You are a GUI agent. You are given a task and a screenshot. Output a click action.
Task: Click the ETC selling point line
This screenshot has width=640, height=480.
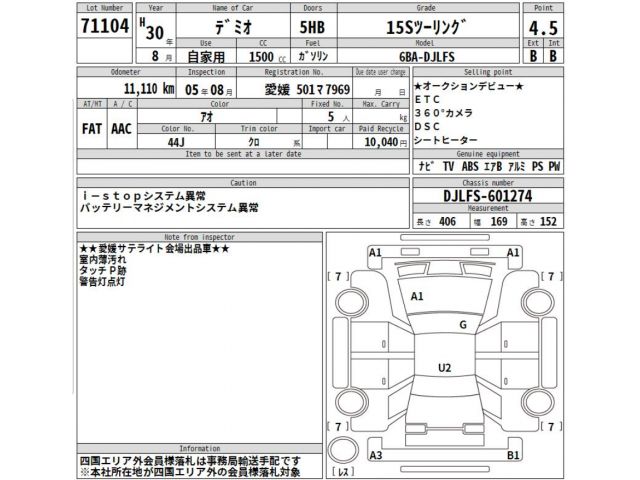click(x=427, y=100)
